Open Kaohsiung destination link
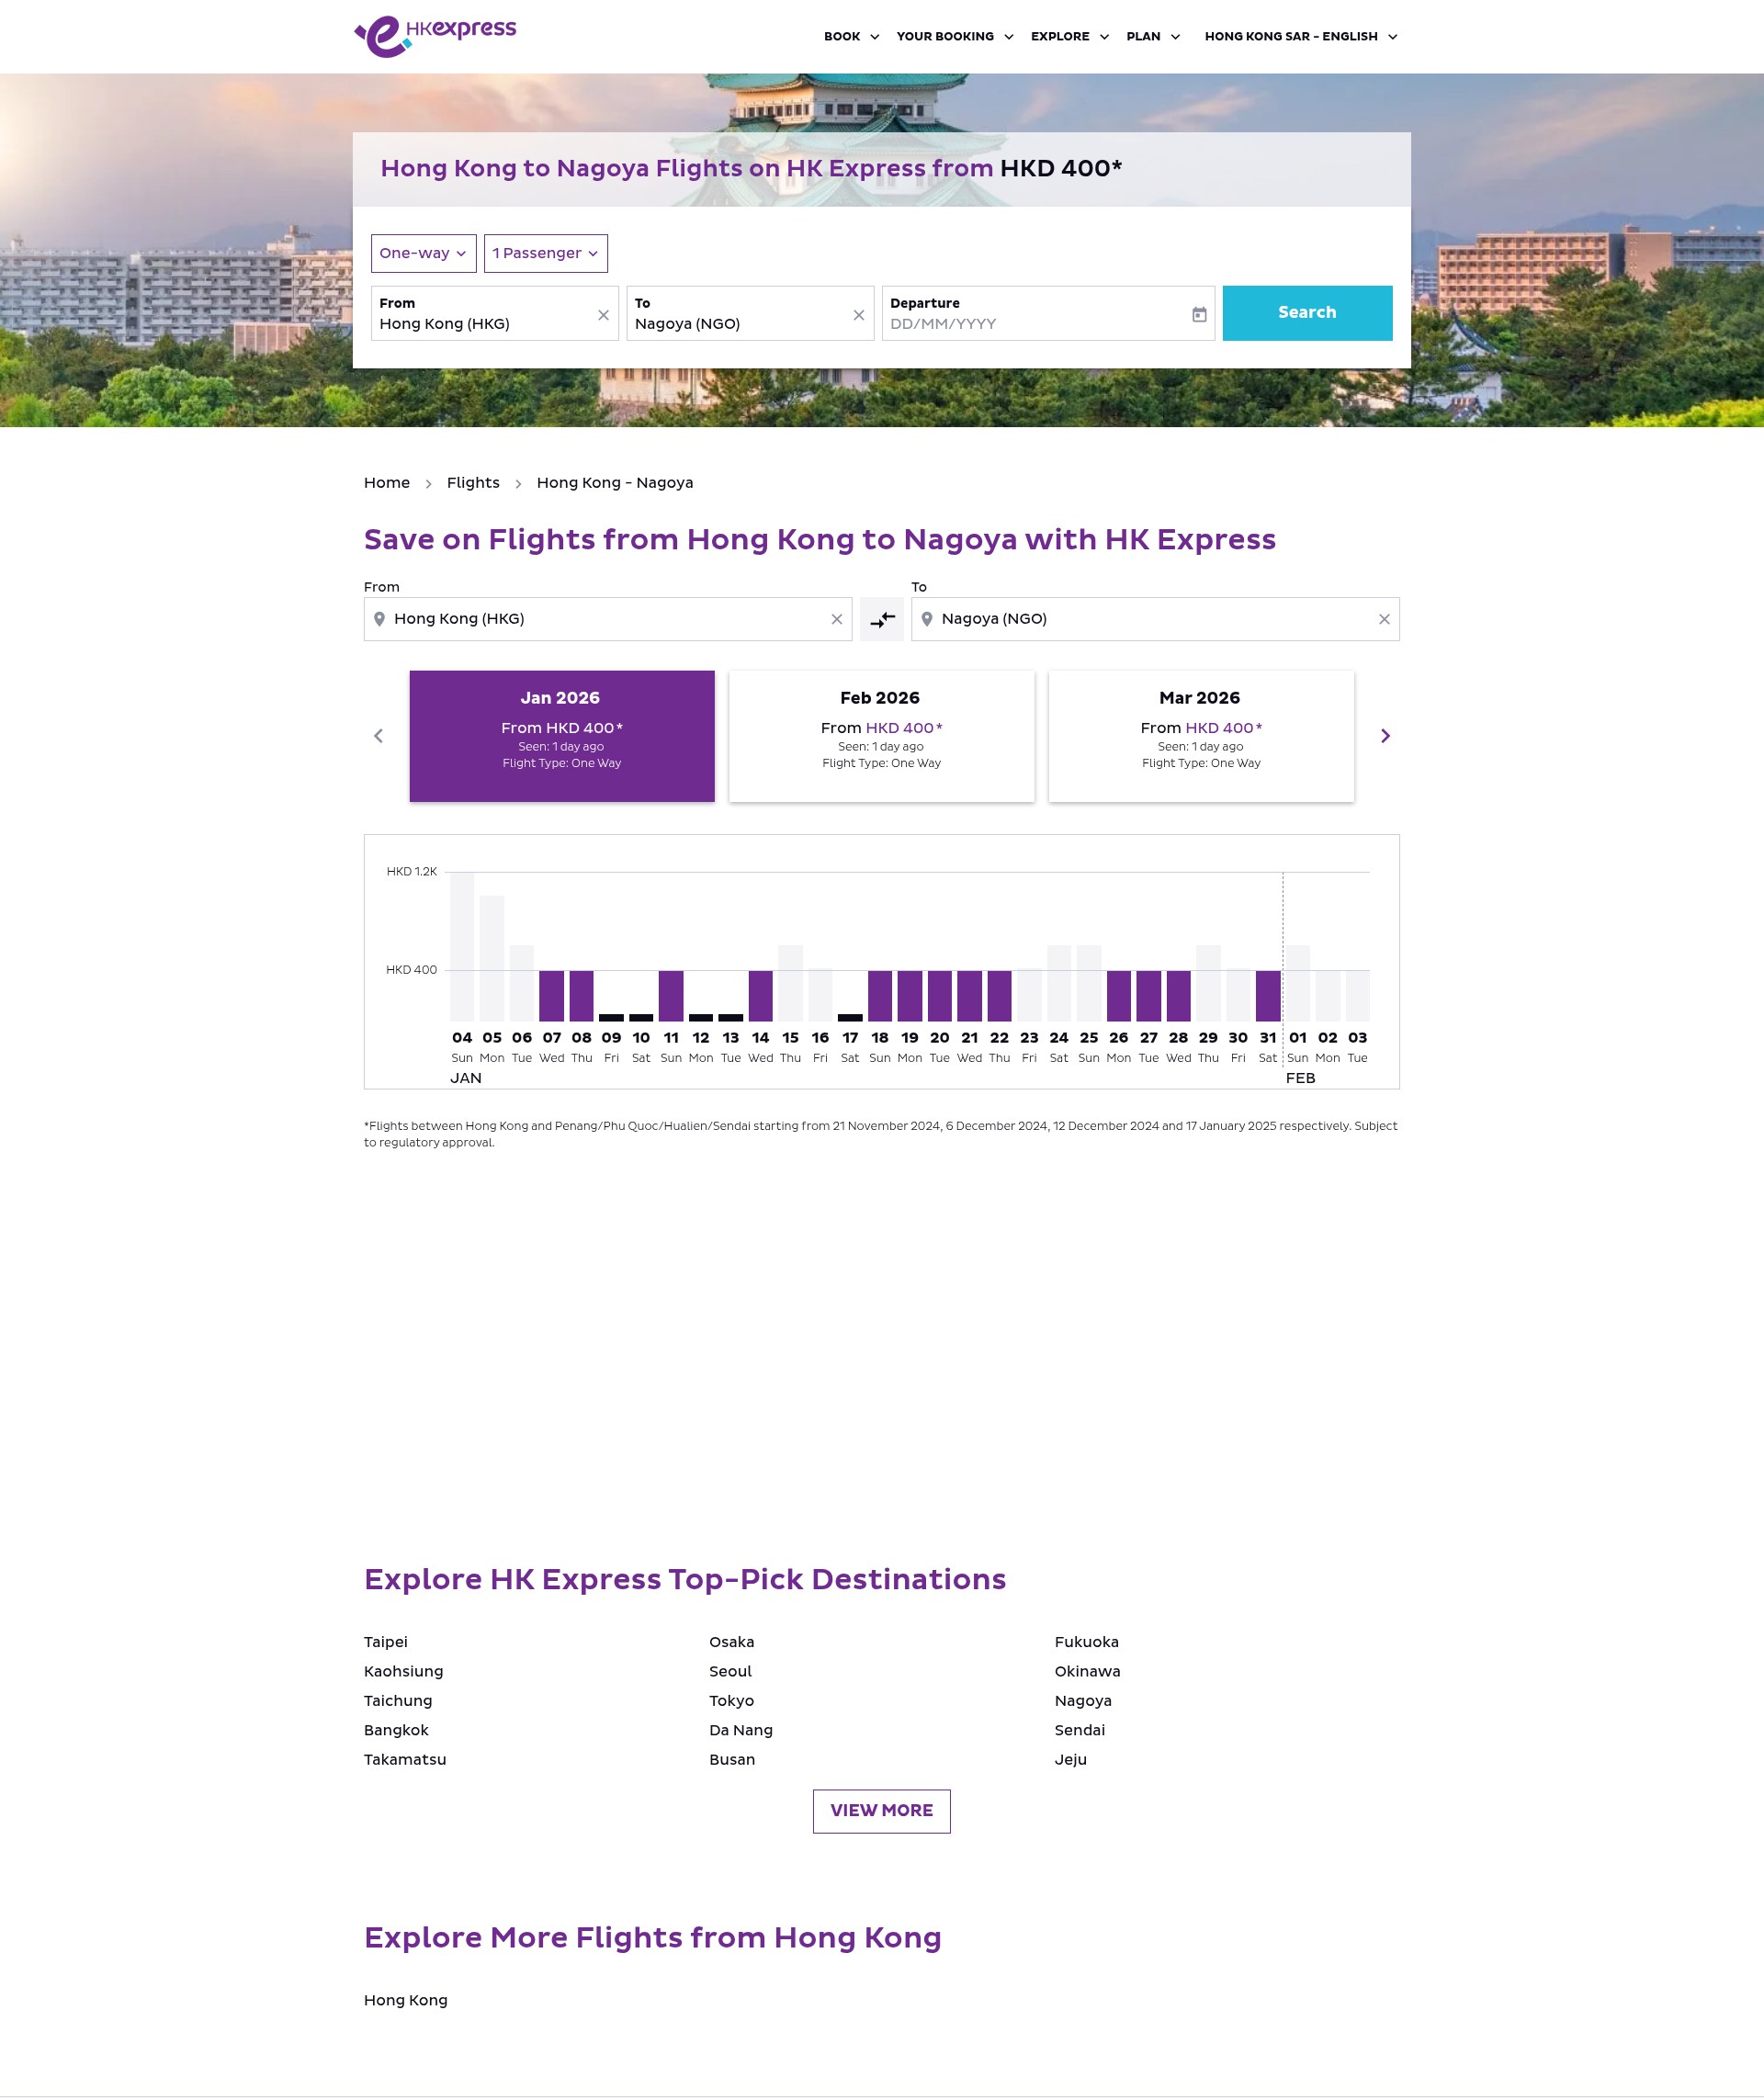 click(403, 1671)
